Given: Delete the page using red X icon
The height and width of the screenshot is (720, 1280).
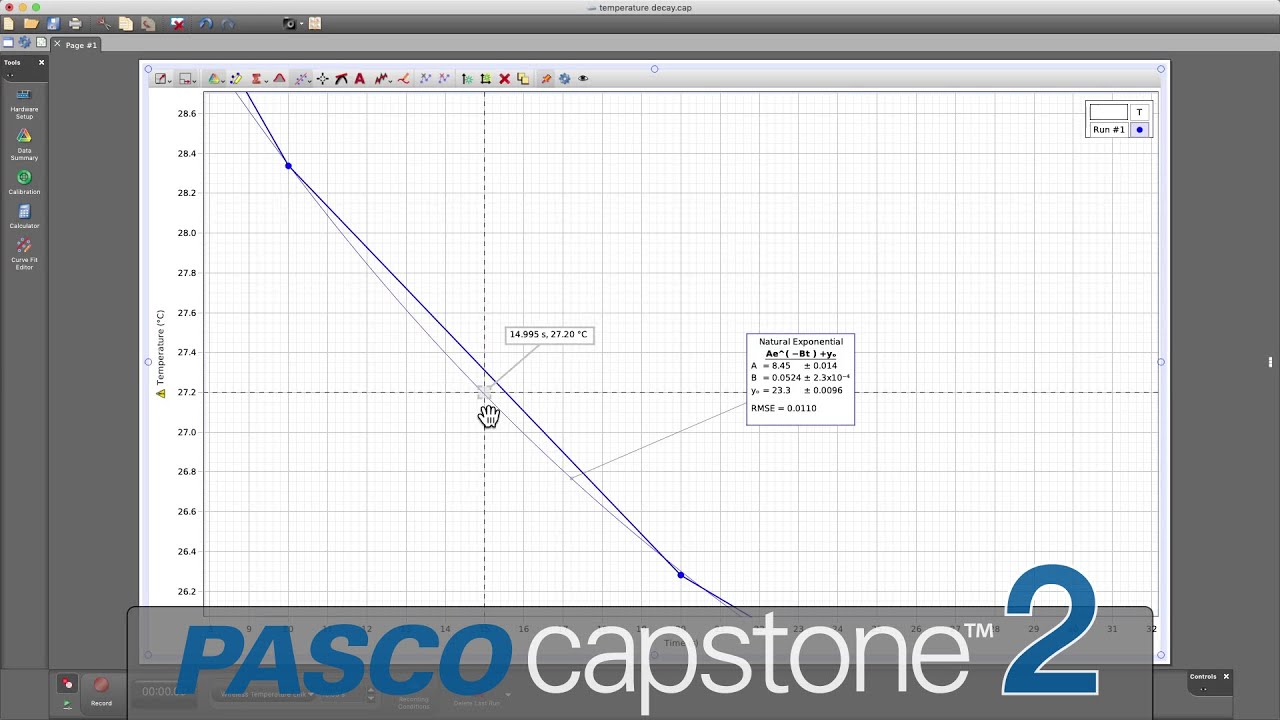Looking at the screenshot, I should tap(178, 23).
